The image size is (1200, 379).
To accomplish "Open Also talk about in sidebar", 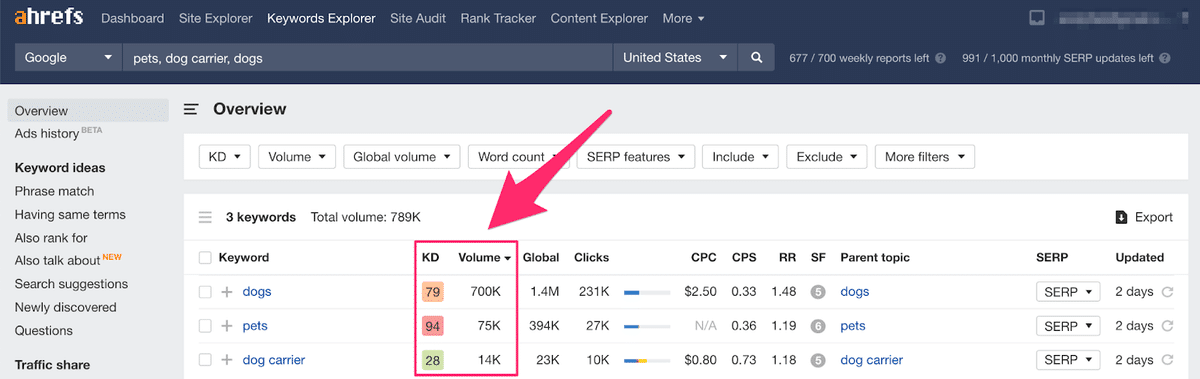I will (57, 261).
